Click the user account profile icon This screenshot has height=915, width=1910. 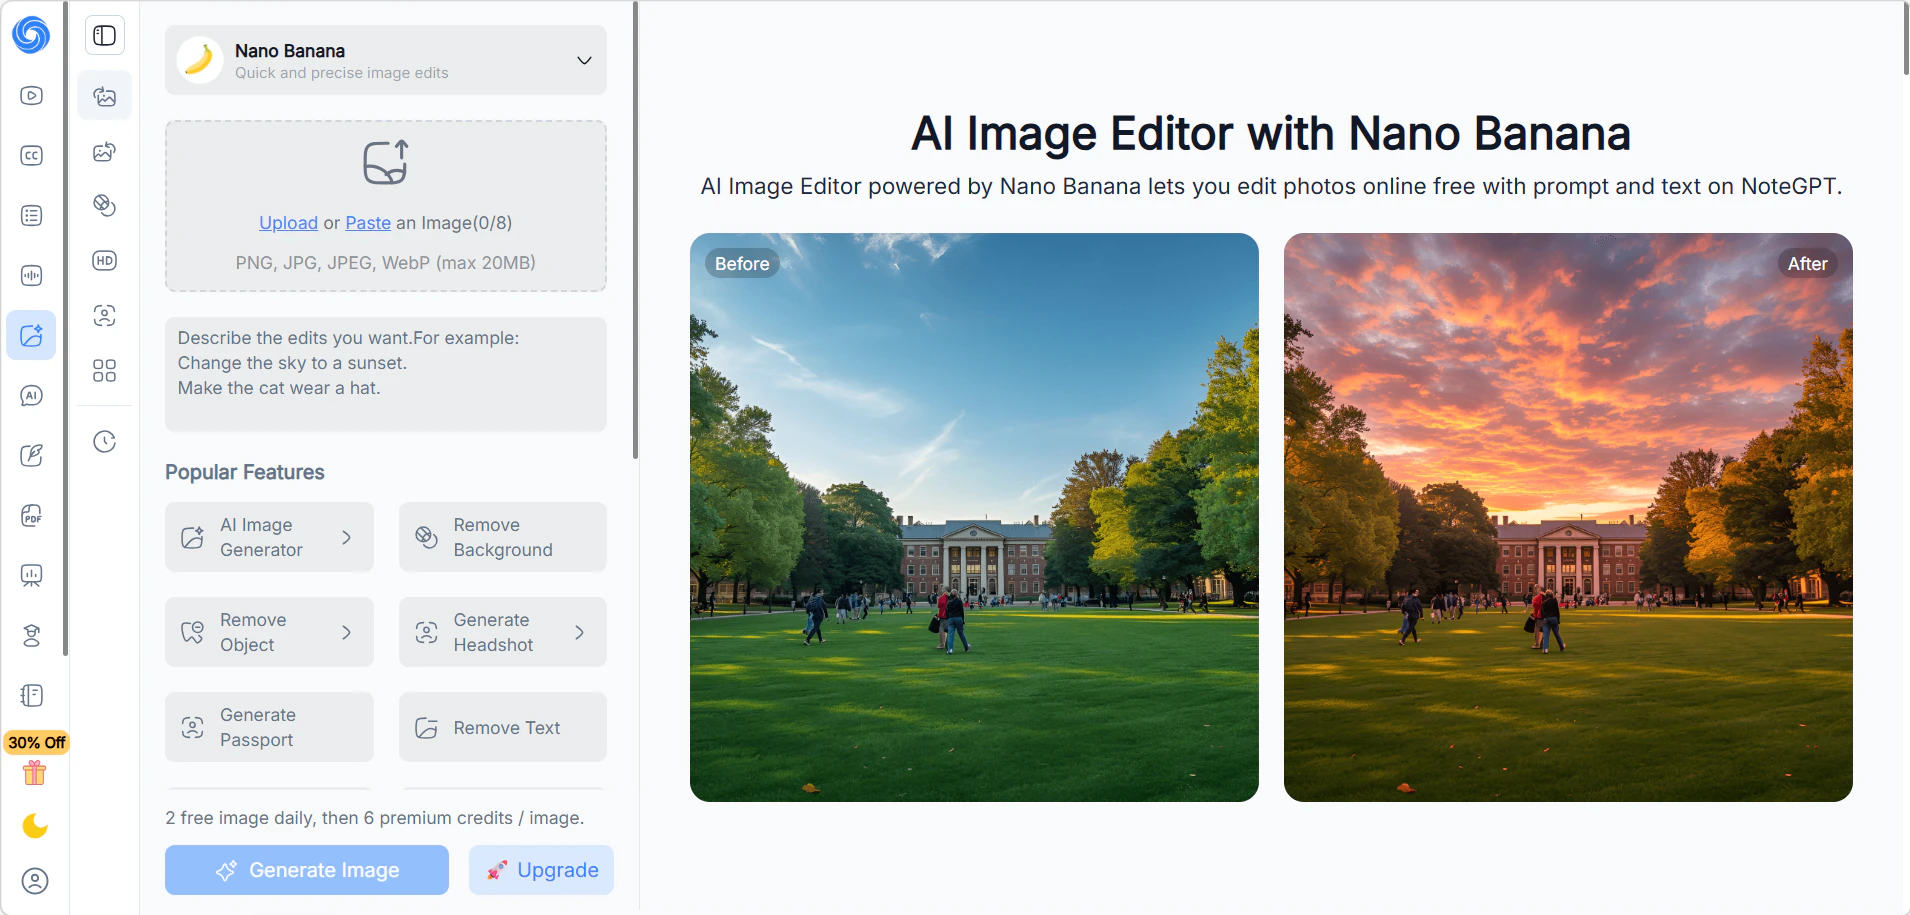pyautogui.click(x=35, y=881)
